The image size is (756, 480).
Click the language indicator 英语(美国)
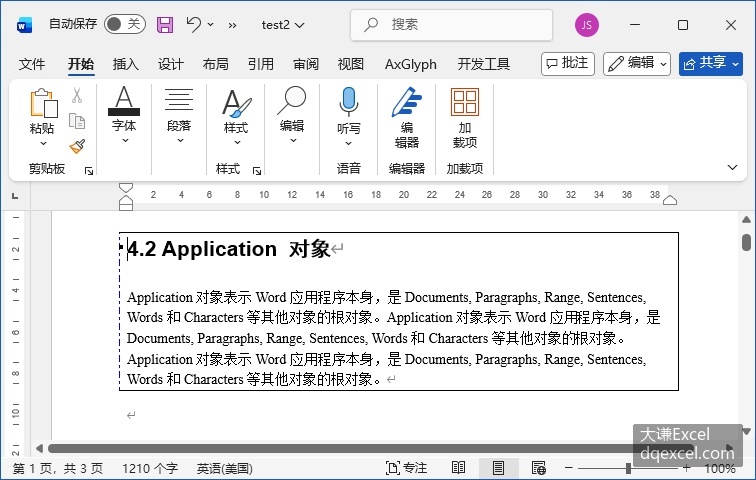[x=224, y=468]
